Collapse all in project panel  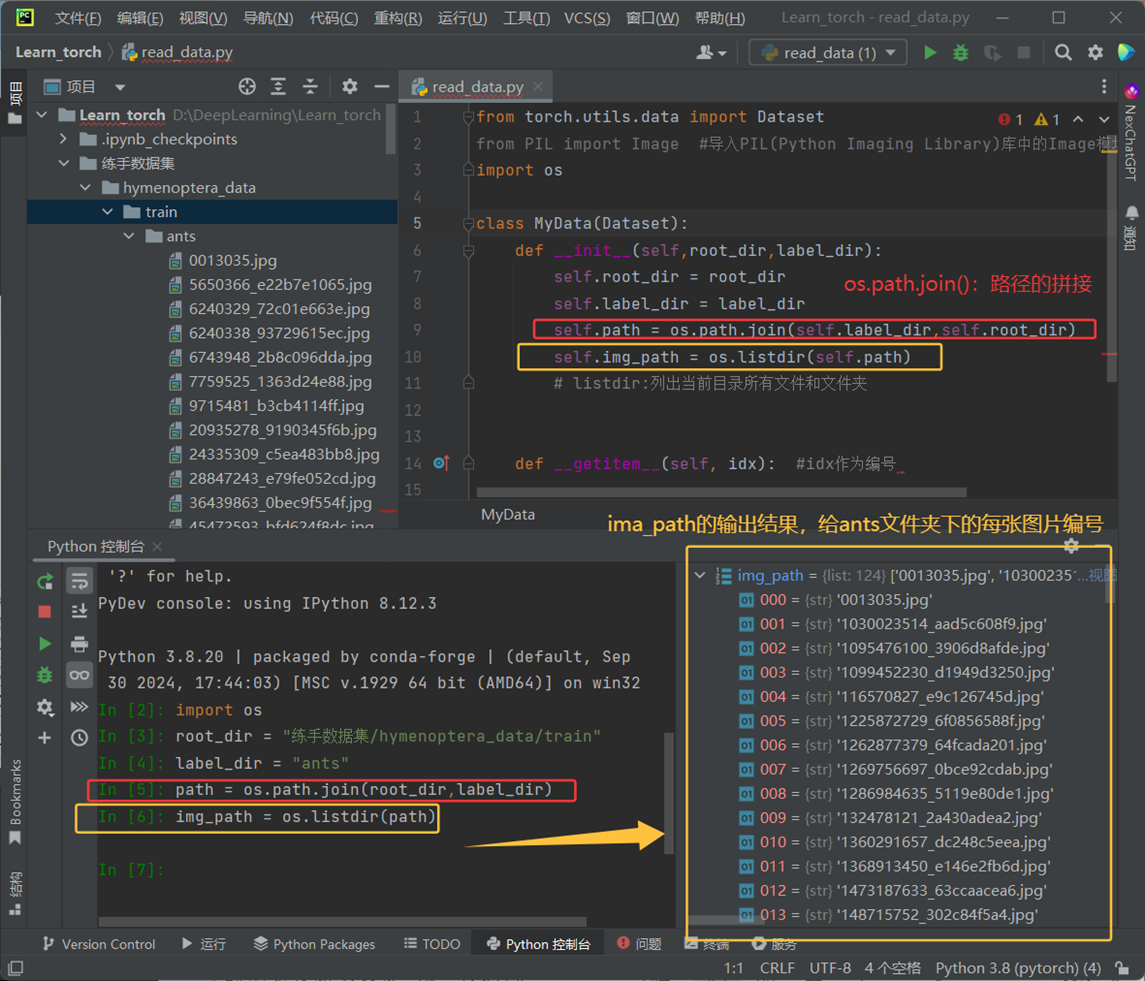point(310,87)
